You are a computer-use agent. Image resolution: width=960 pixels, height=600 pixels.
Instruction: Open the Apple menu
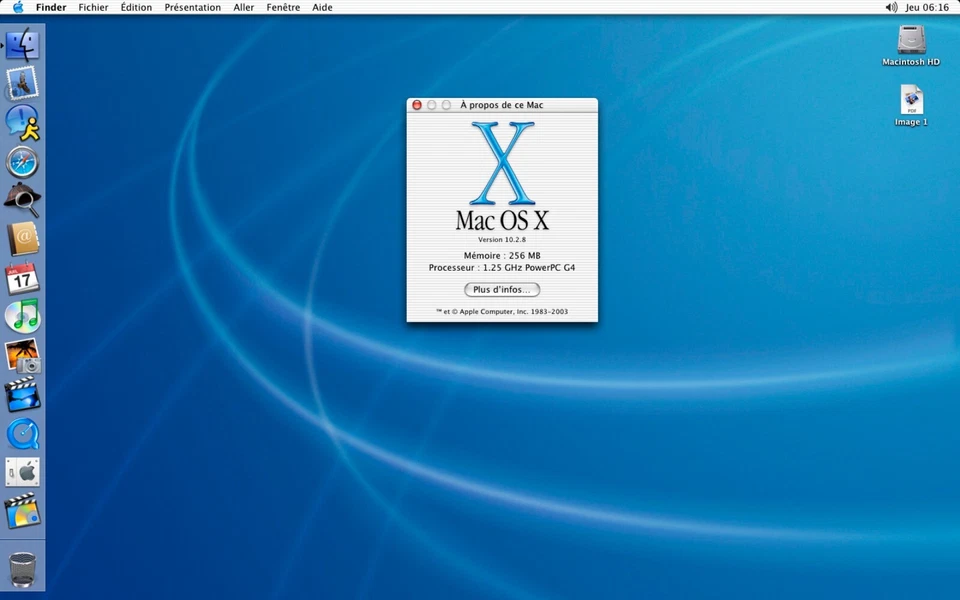tap(18, 7)
